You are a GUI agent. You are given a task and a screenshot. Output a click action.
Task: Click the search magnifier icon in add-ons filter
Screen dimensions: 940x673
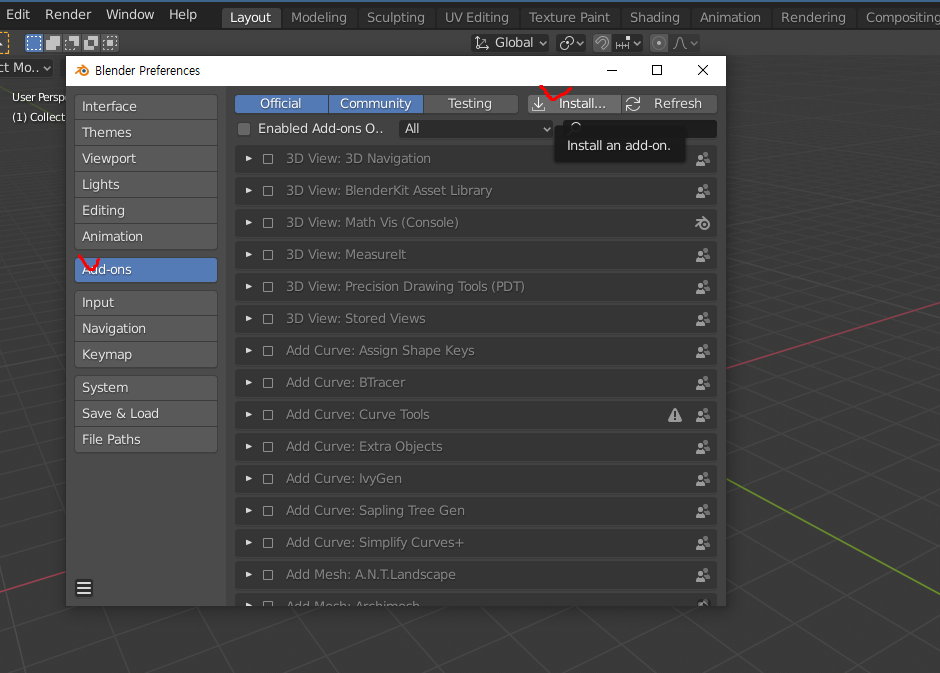[576, 126]
